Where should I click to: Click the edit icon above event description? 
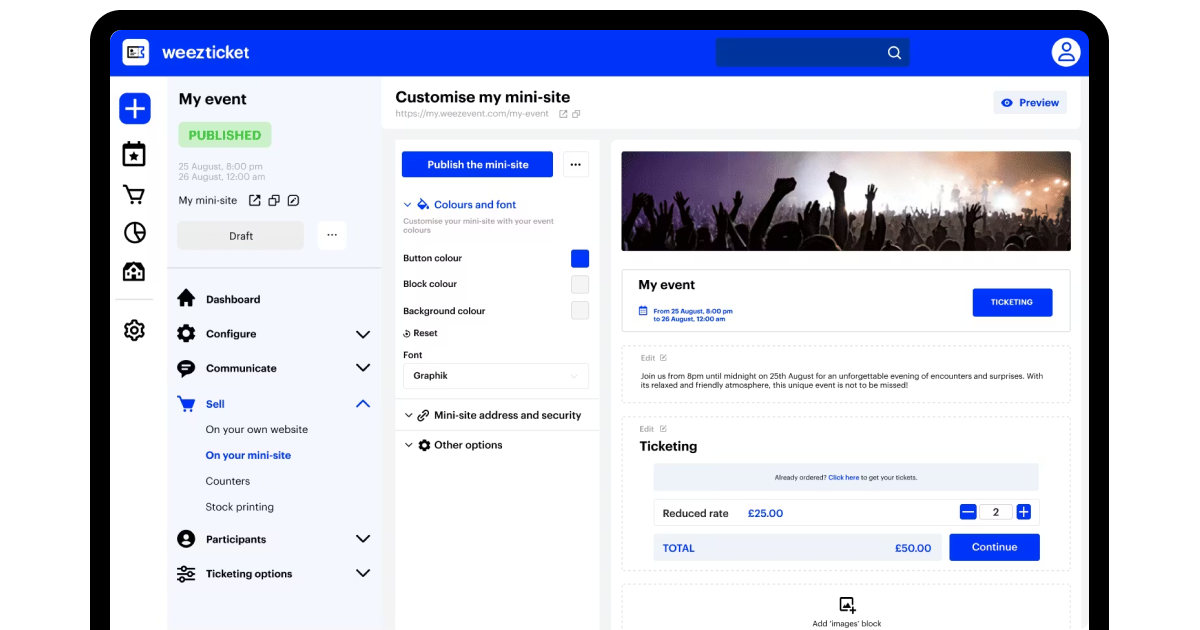663,358
